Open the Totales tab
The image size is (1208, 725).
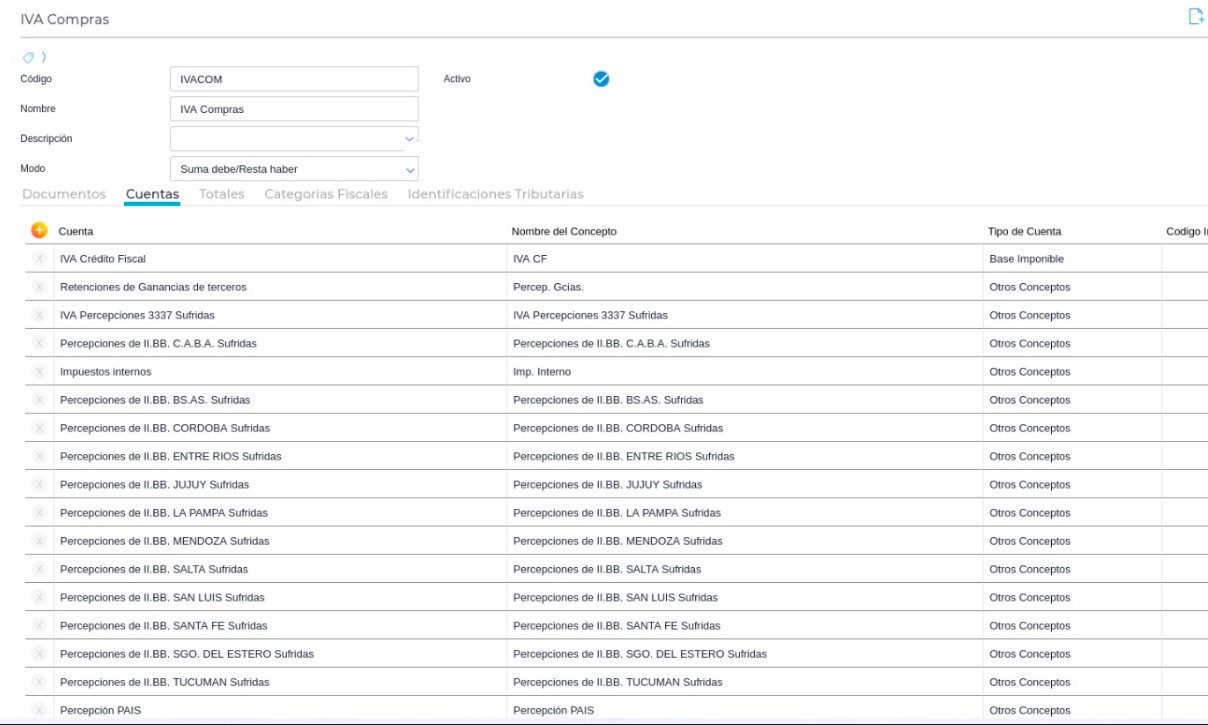pyautogui.click(x=222, y=194)
